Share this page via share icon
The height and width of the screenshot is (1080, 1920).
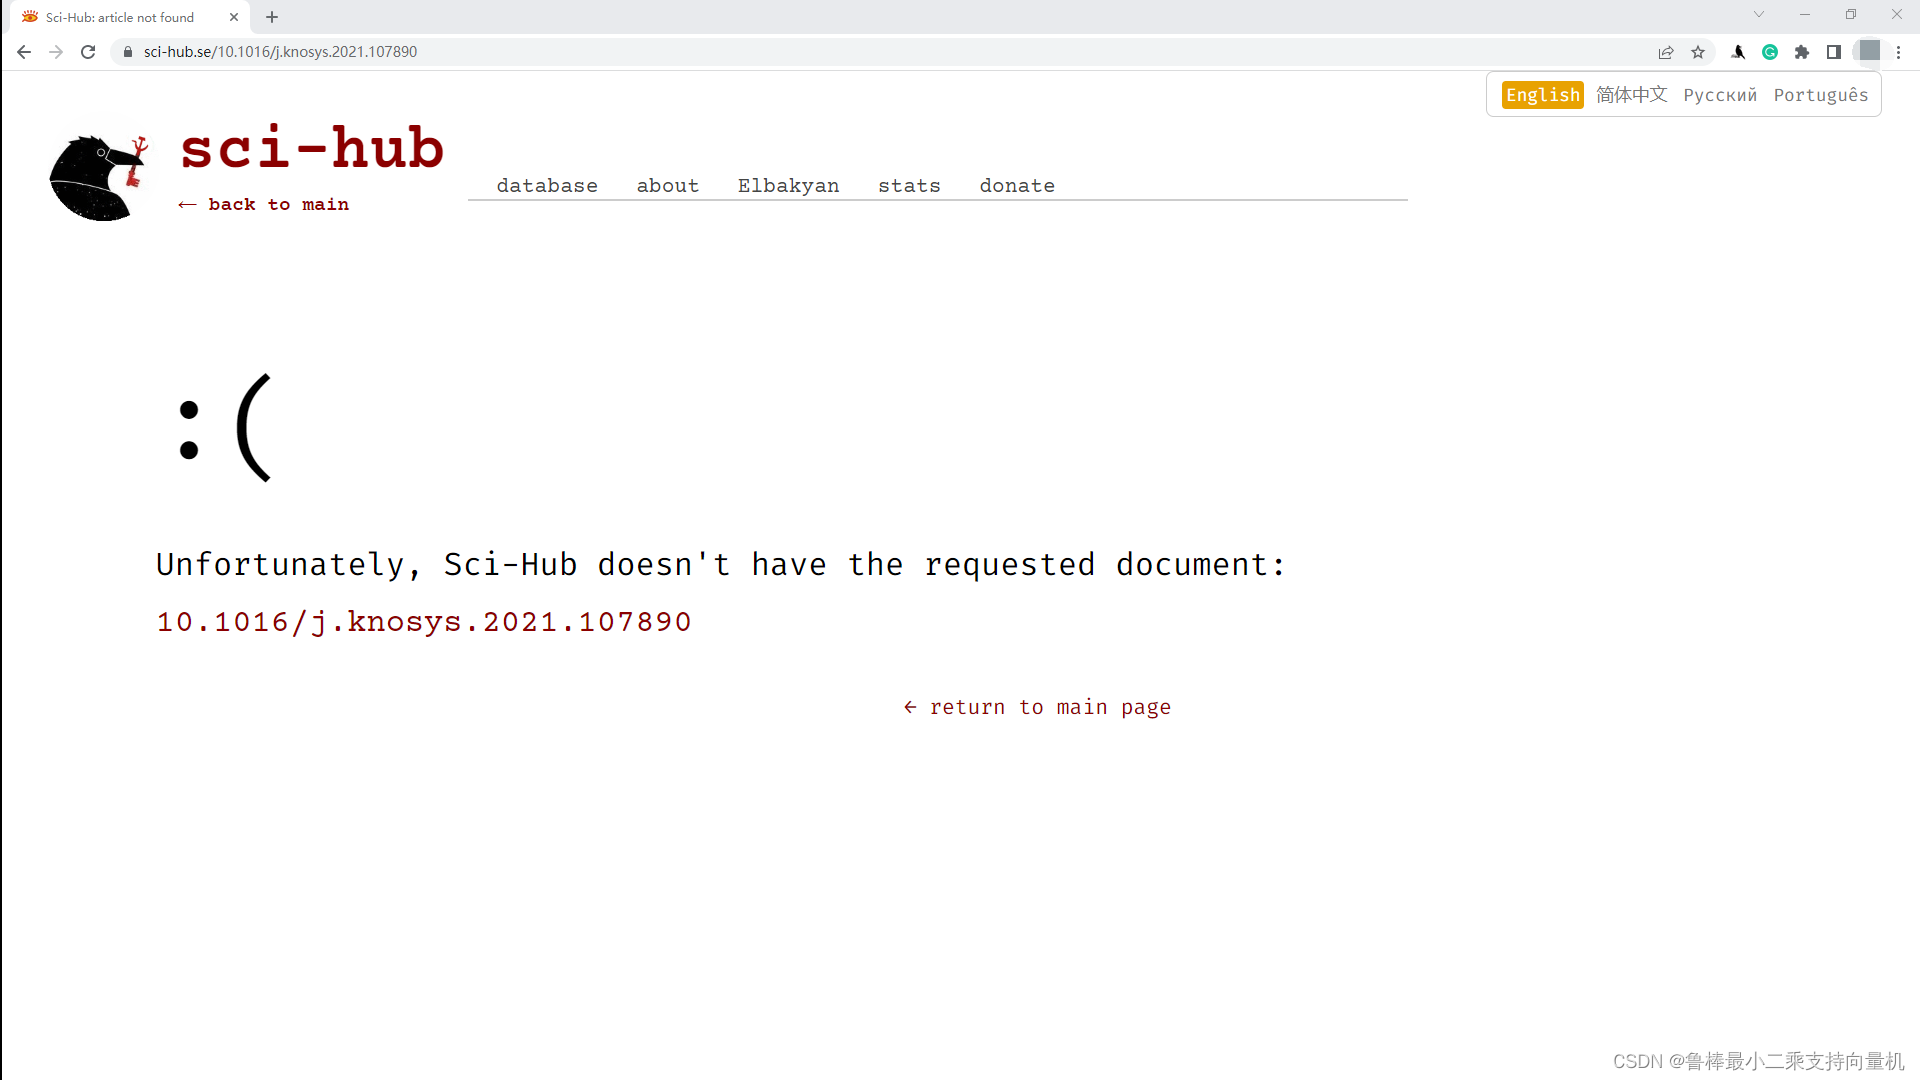1666,52
